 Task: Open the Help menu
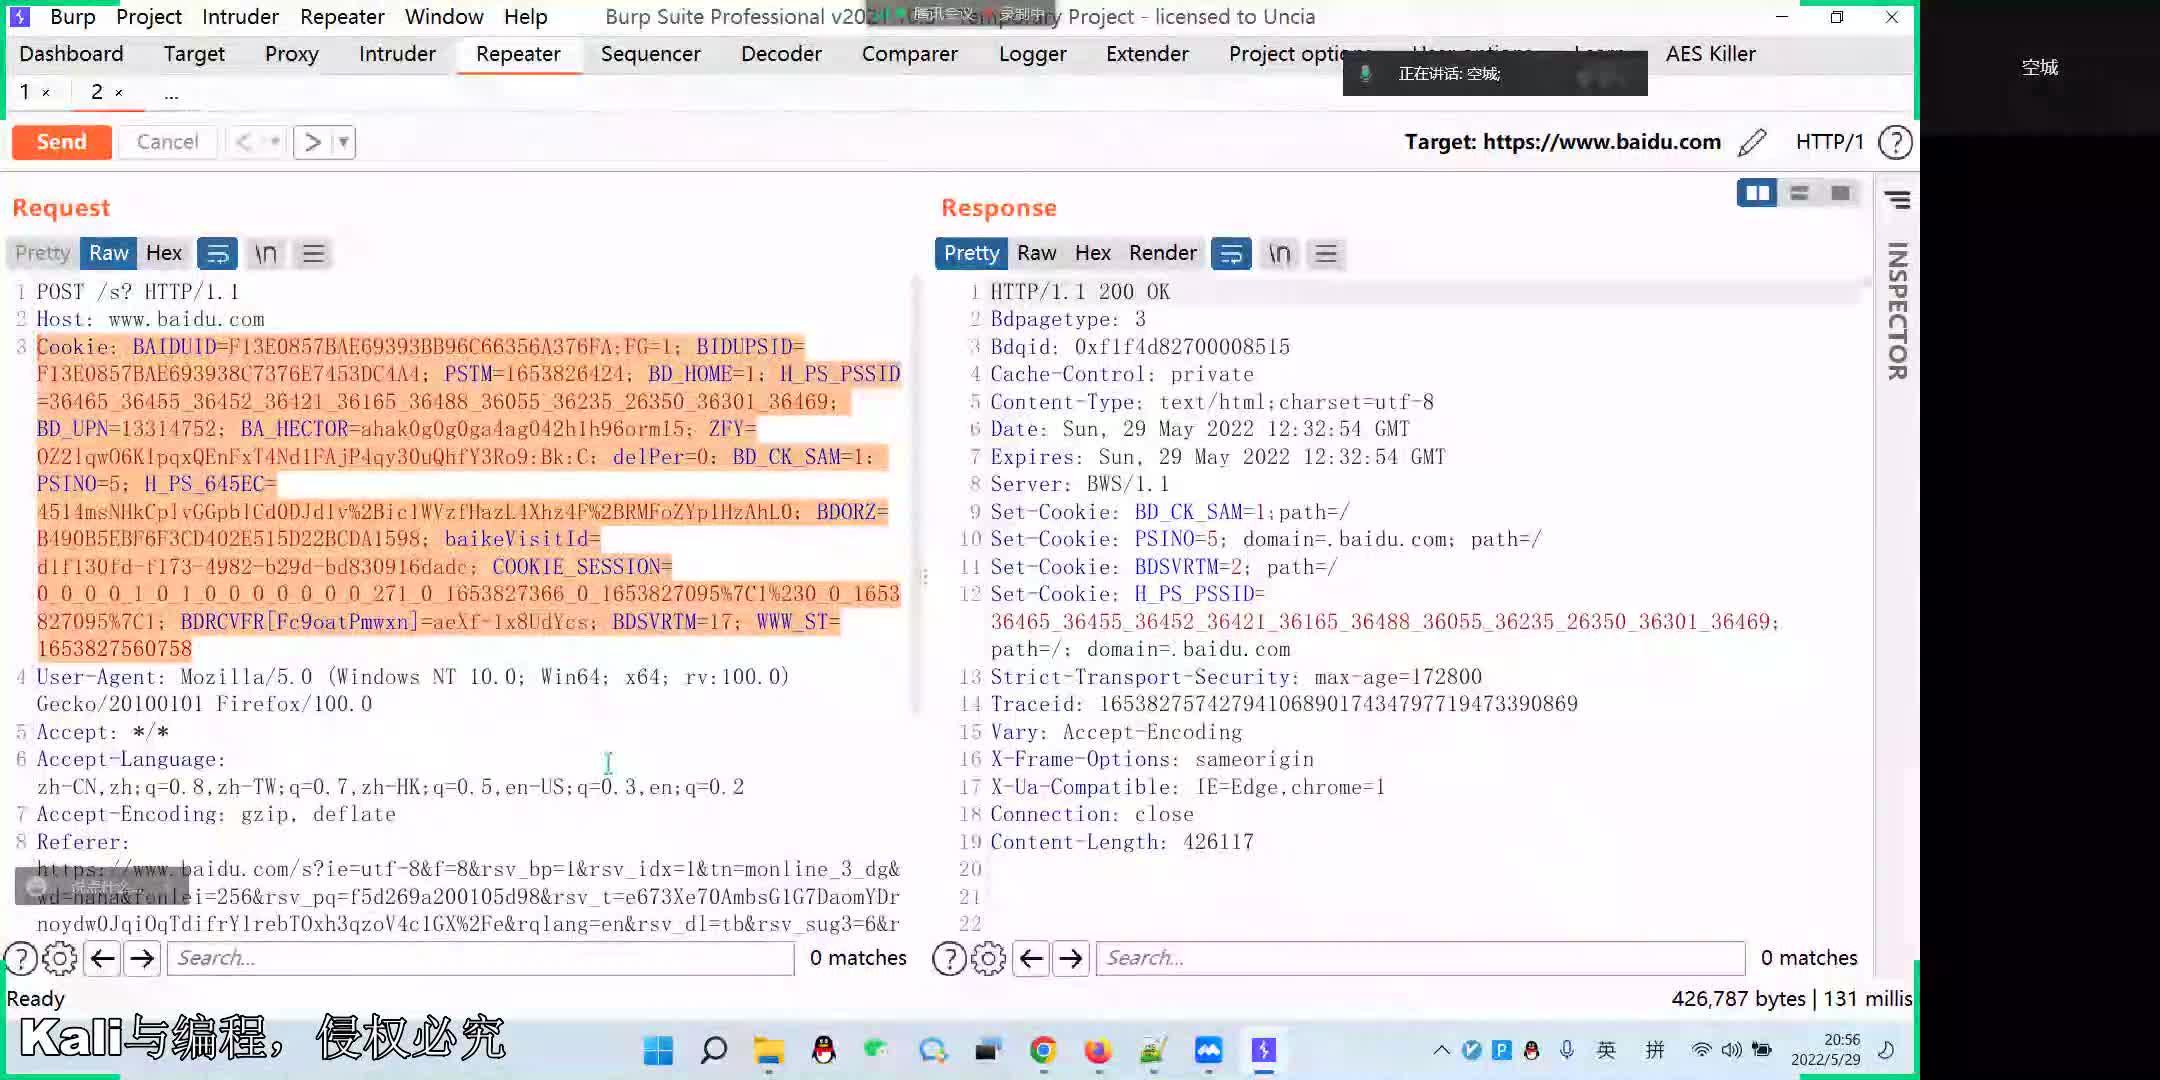[x=525, y=17]
